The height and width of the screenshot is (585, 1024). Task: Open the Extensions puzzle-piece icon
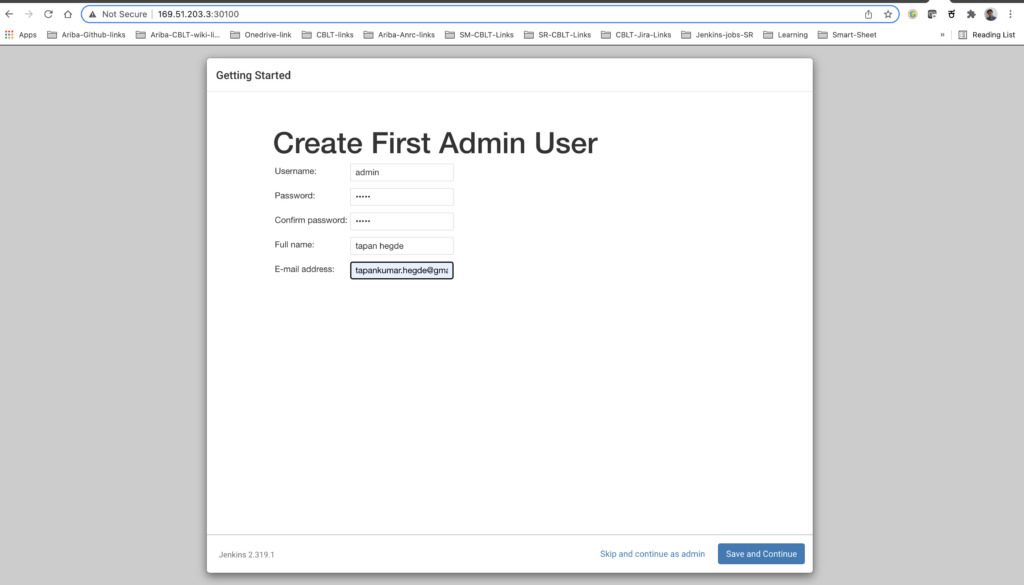[971, 13]
